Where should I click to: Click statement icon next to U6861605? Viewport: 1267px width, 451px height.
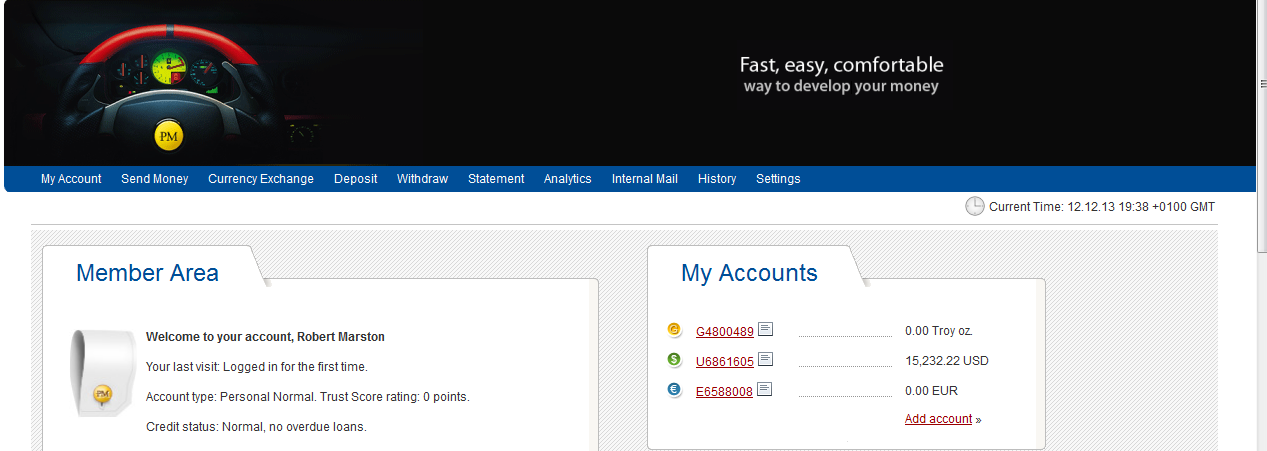(x=765, y=359)
